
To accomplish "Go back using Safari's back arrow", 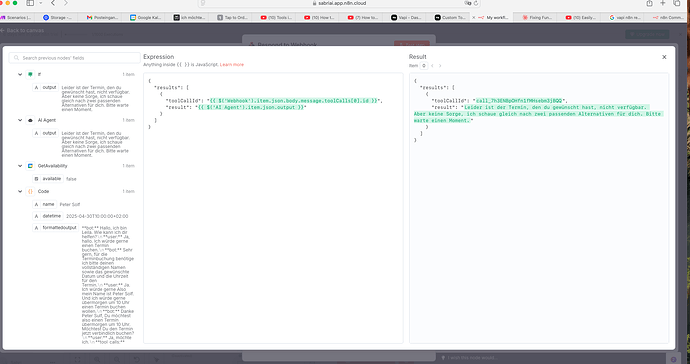I will [x=53, y=3].
